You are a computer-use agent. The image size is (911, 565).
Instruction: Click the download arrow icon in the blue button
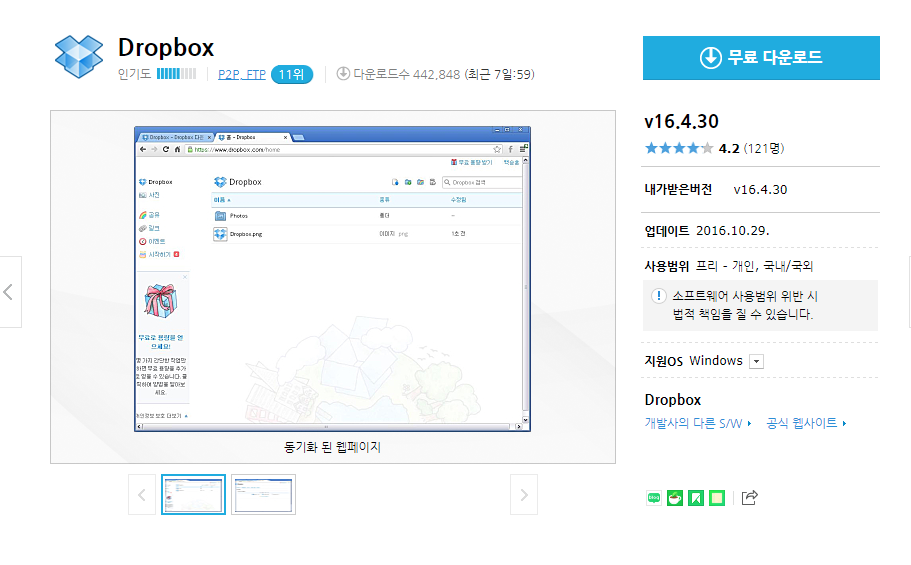[711, 58]
